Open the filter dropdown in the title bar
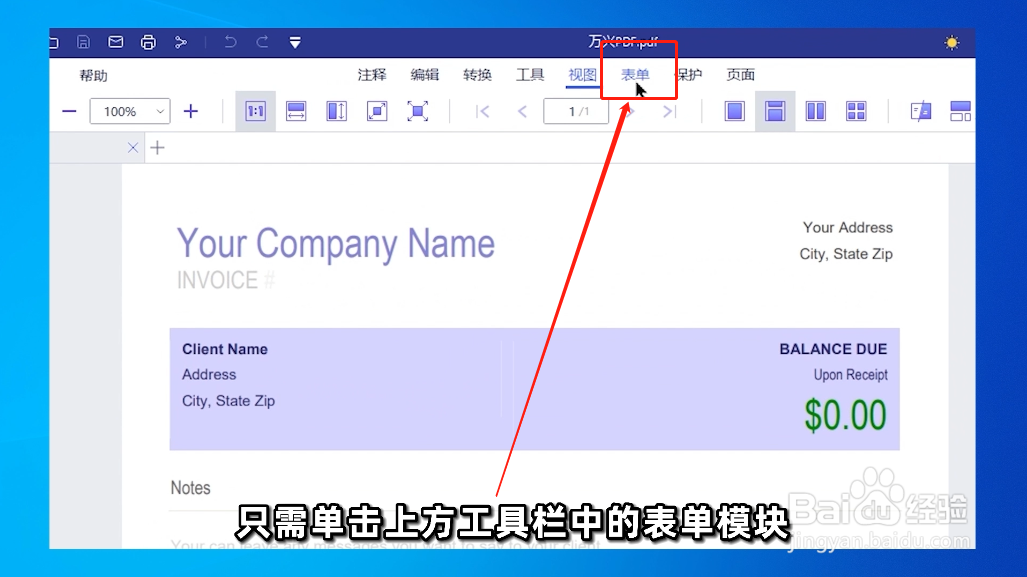 pyautogui.click(x=294, y=42)
